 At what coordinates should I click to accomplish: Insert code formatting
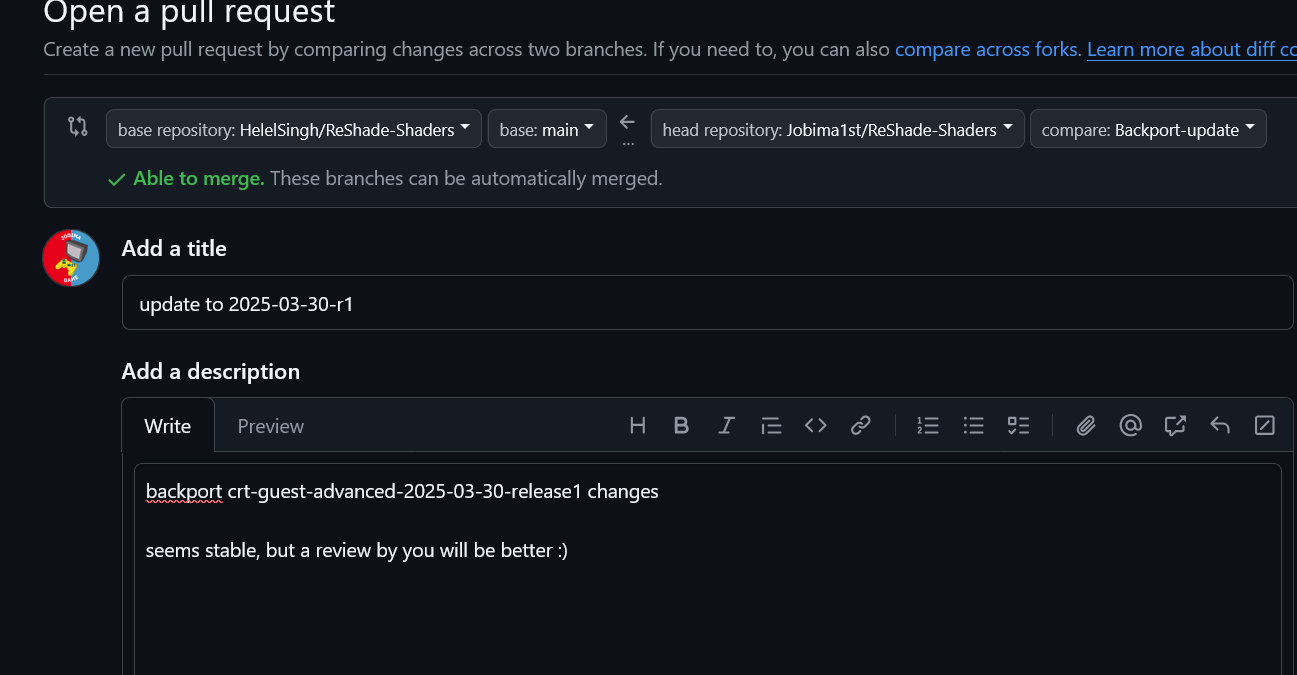coord(816,426)
